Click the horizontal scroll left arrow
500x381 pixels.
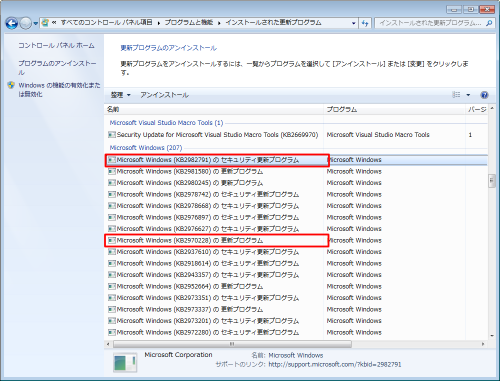[108, 344]
